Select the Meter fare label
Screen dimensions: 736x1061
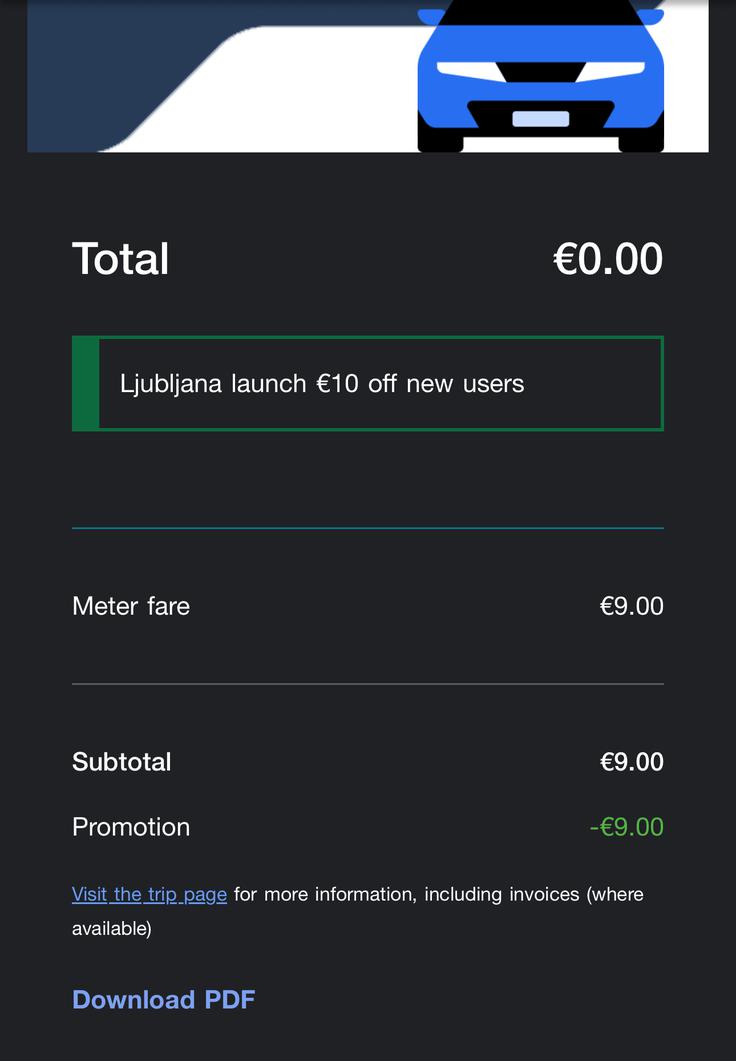coord(131,606)
